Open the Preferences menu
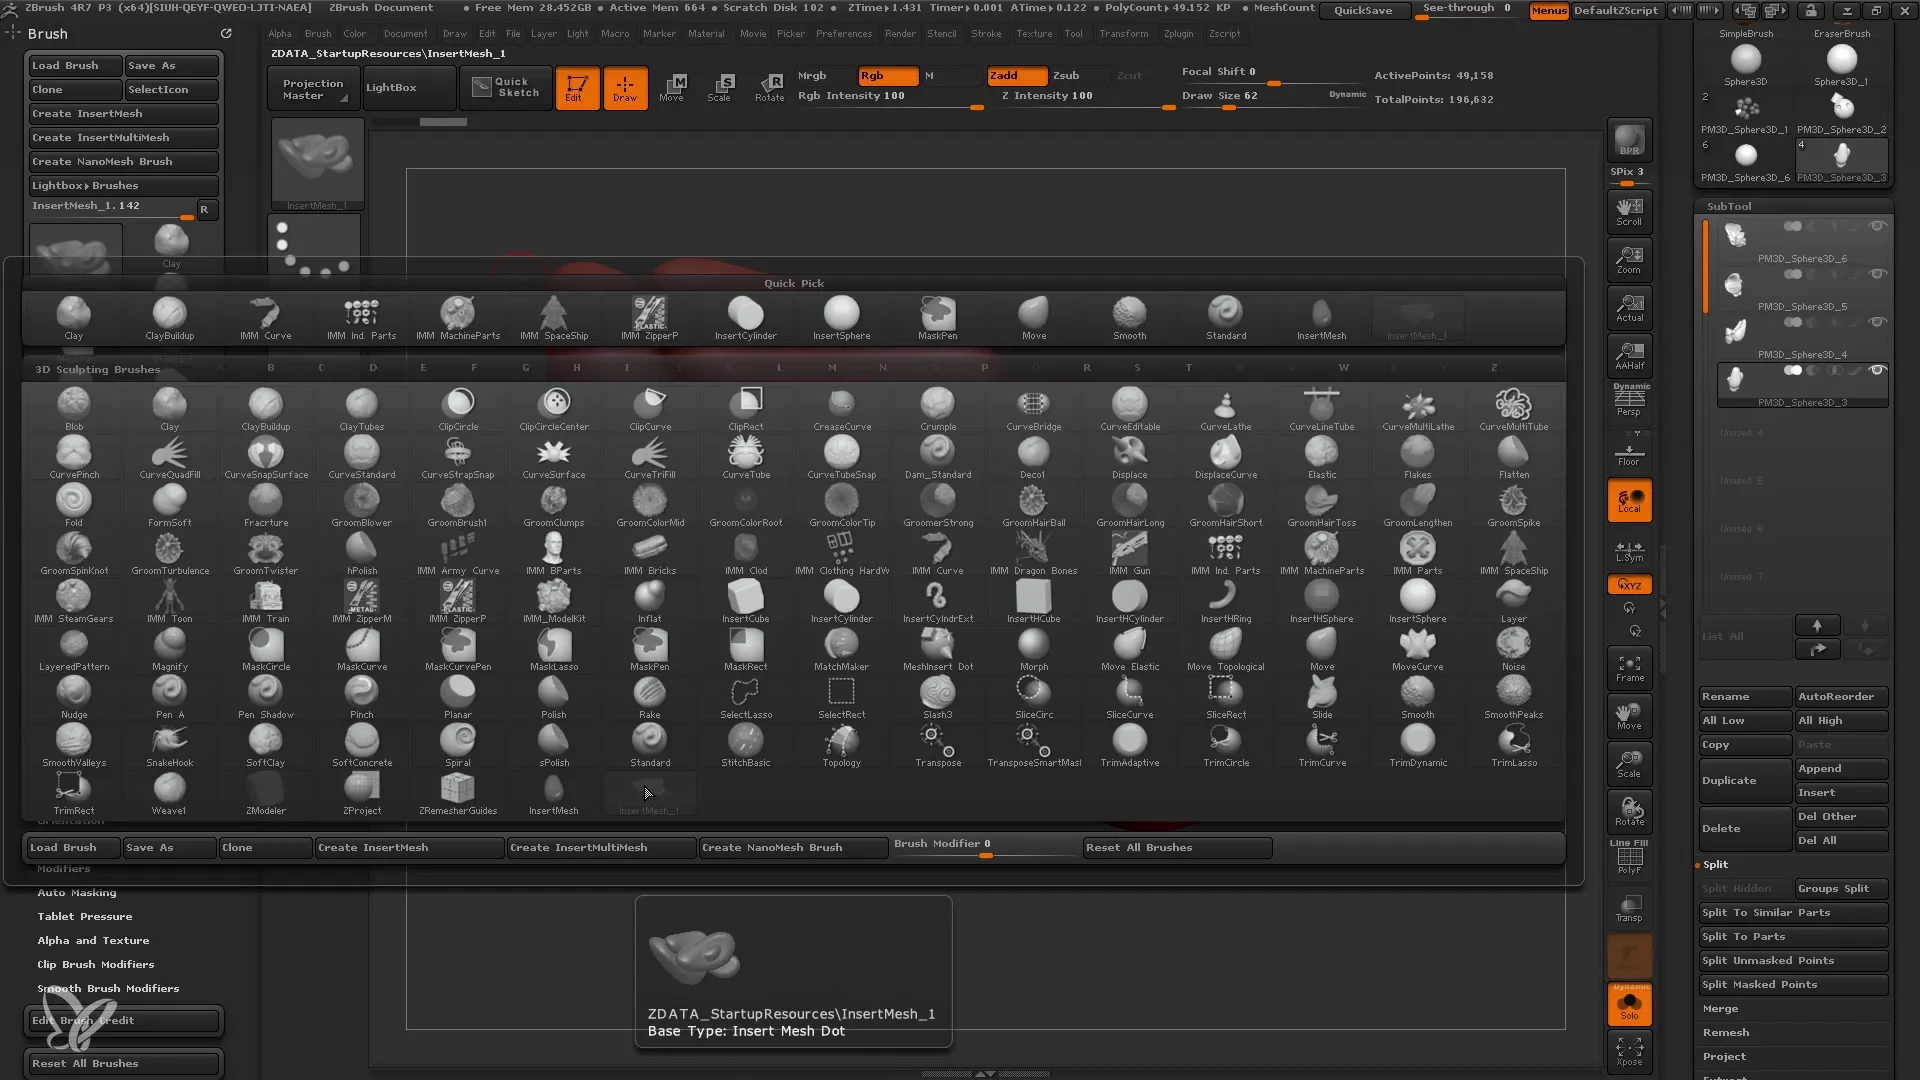The width and height of the screenshot is (1920, 1080). tap(844, 34)
